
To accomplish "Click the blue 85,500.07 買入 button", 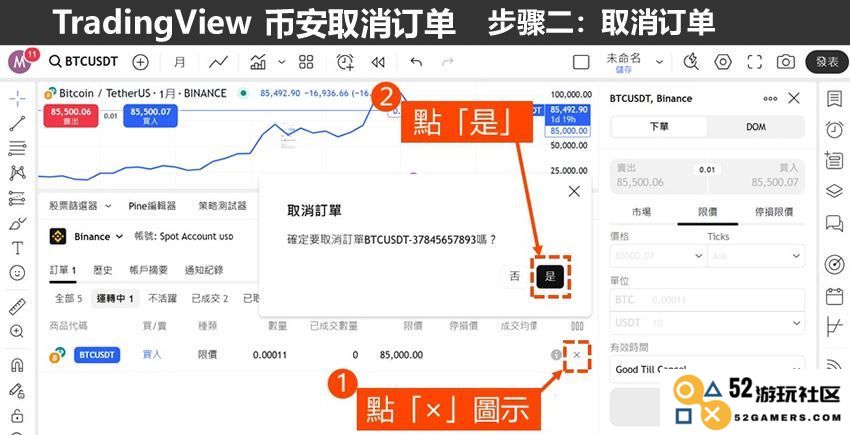I will pyautogui.click(x=150, y=116).
